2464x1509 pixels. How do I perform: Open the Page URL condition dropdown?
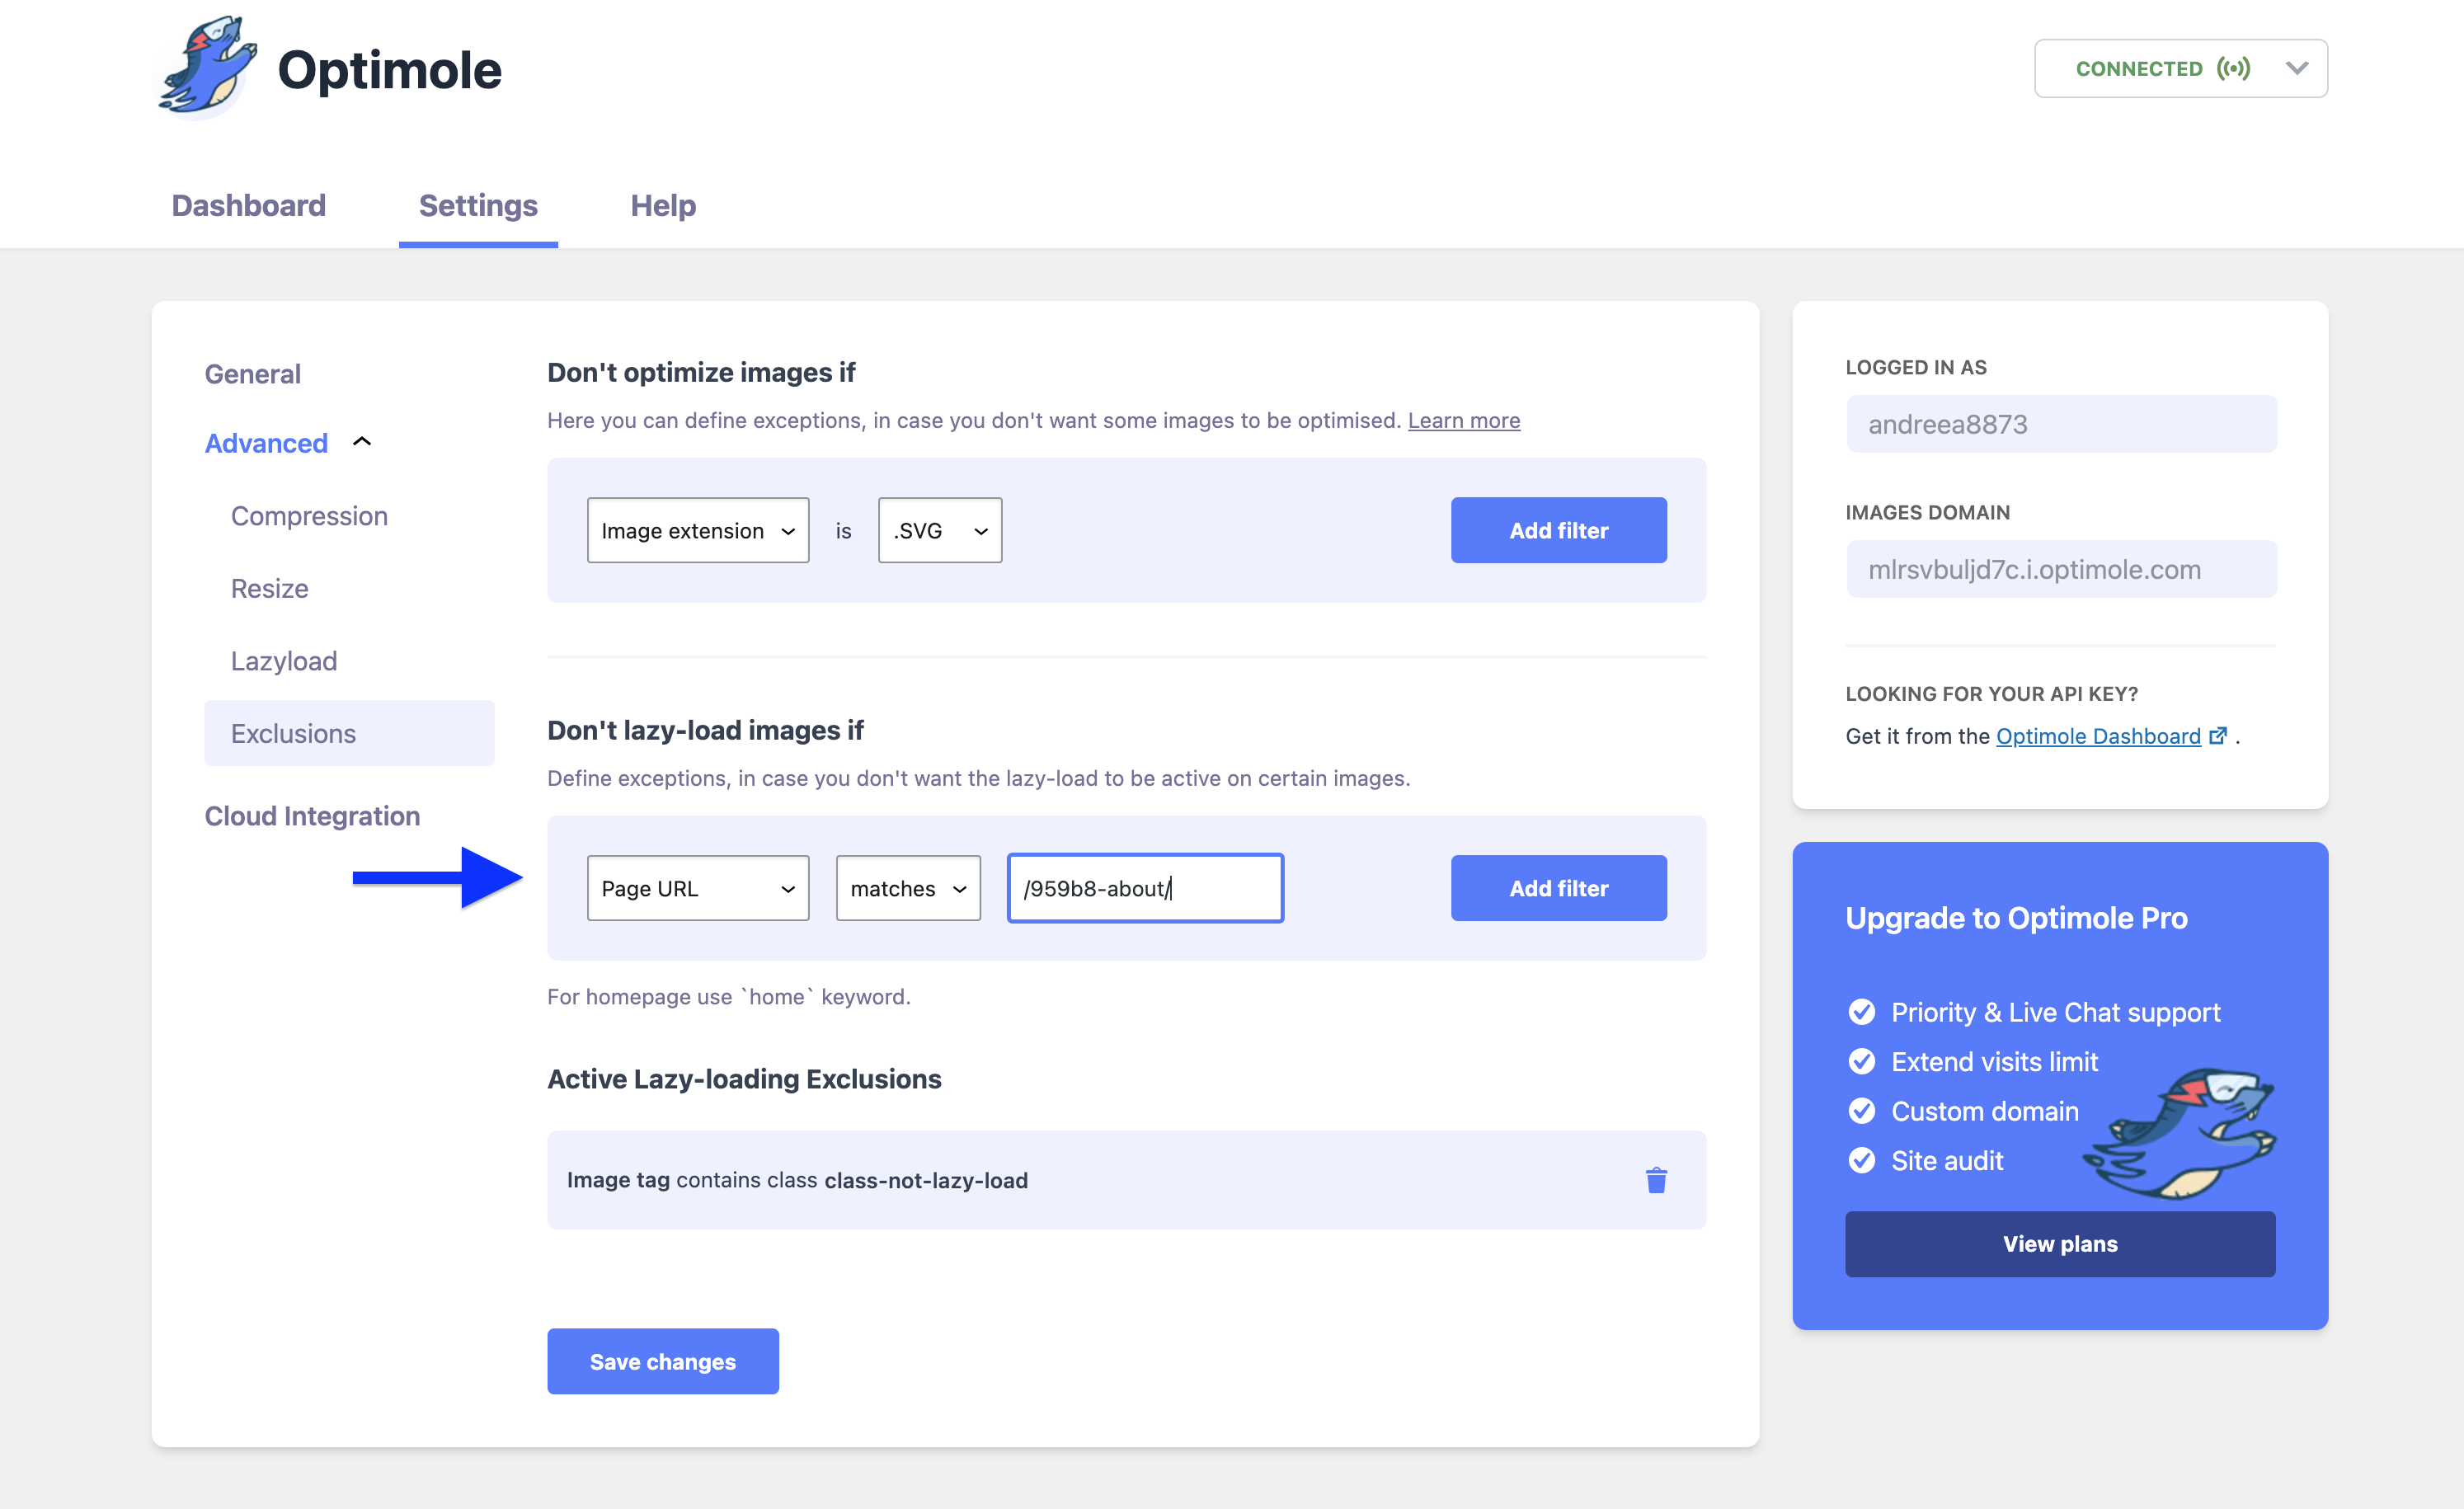(697, 888)
